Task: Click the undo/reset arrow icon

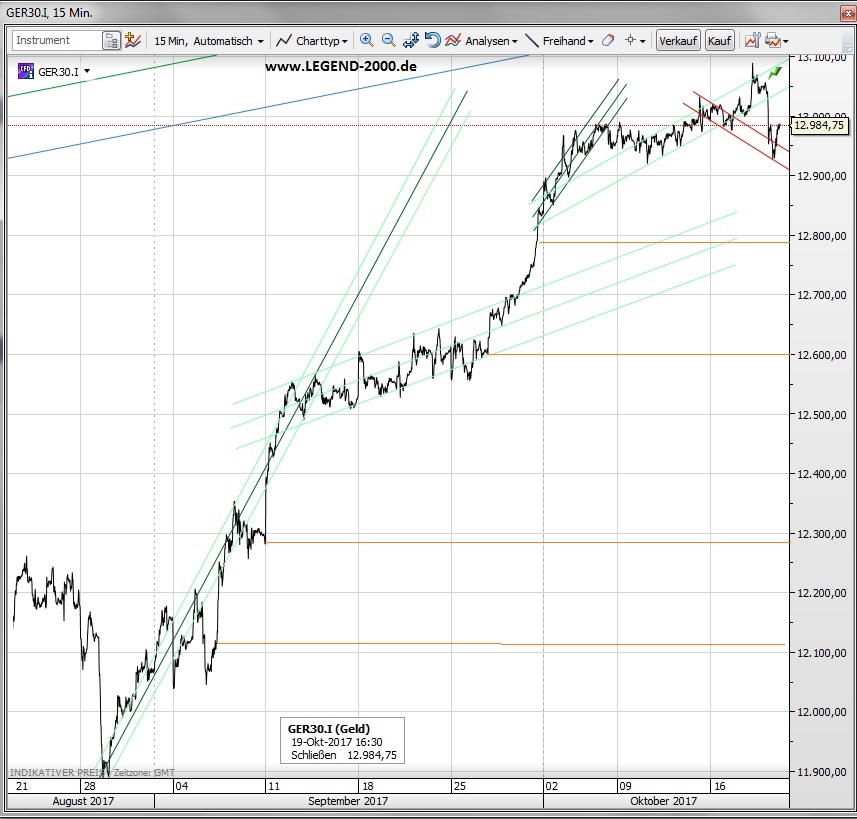Action: pos(432,40)
